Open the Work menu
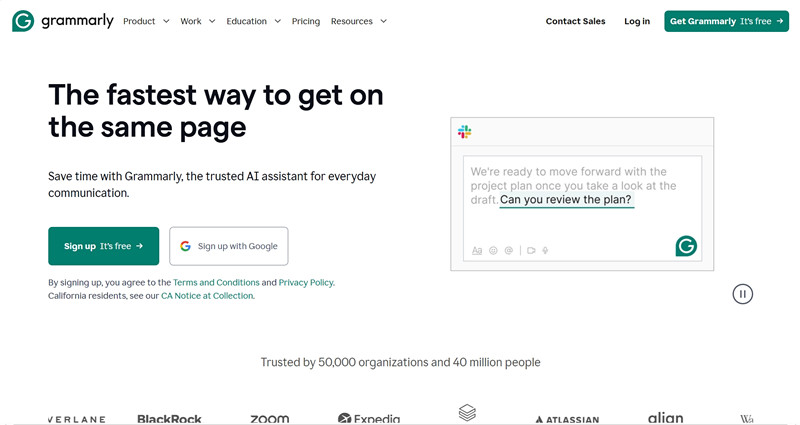This screenshot has height=425, width=800. [191, 21]
